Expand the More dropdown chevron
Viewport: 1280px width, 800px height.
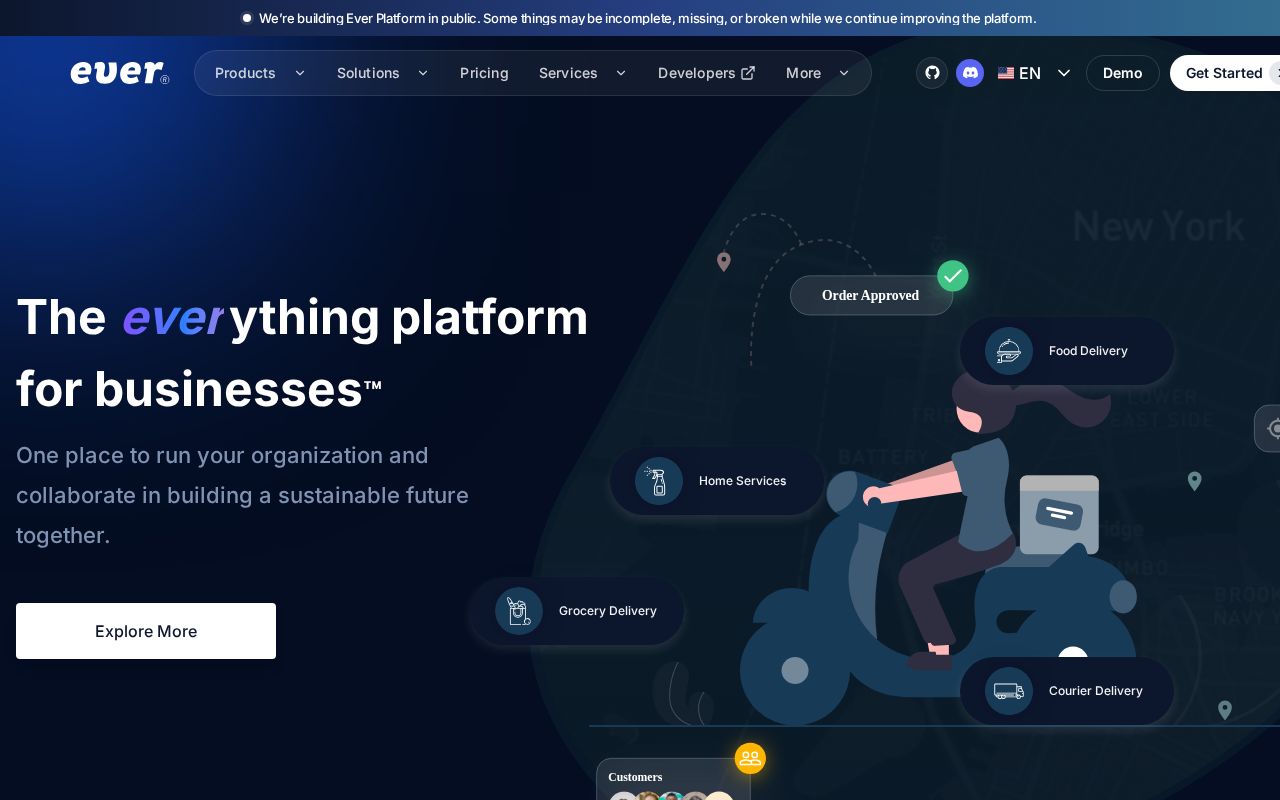pos(844,73)
